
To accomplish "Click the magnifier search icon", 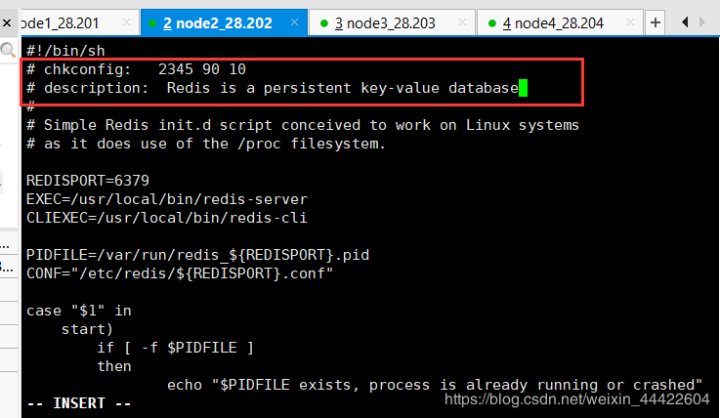I will pyautogui.click(x=7, y=48).
